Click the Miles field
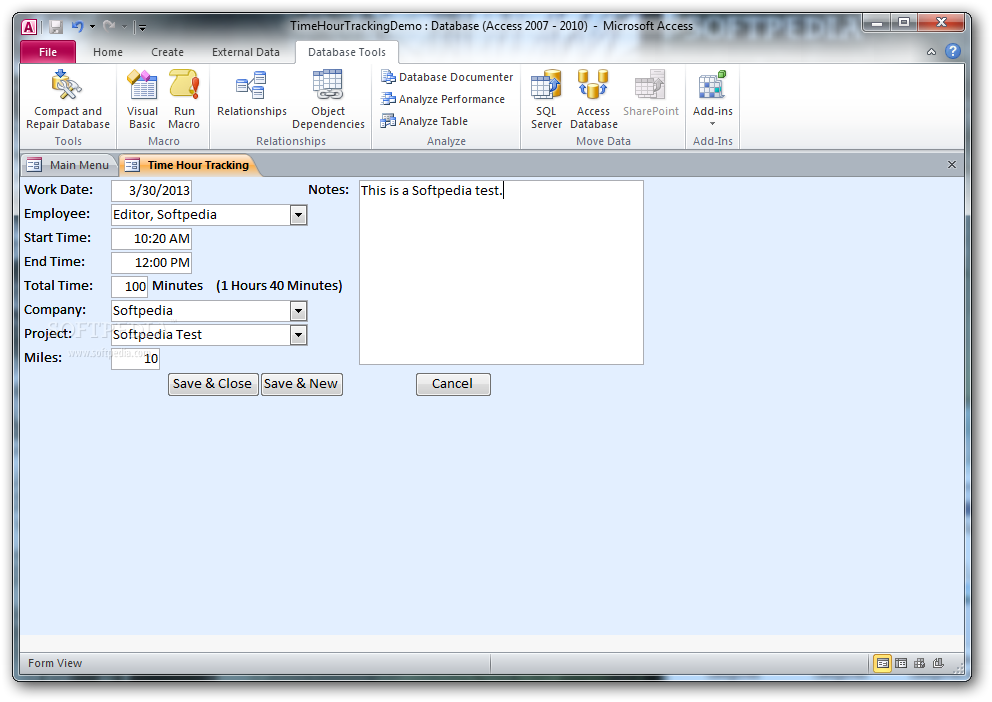Viewport: 992px width, 702px height. click(x=135, y=359)
